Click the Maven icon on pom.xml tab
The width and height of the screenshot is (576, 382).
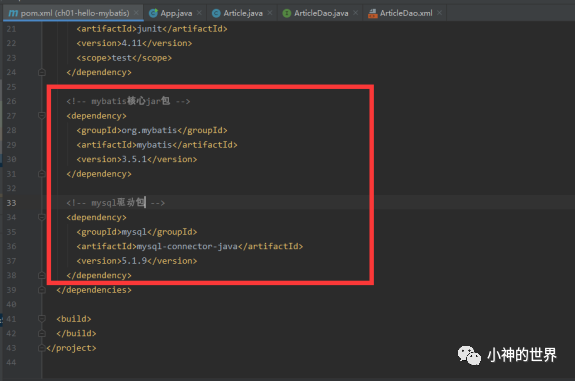[x=13, y=13]
